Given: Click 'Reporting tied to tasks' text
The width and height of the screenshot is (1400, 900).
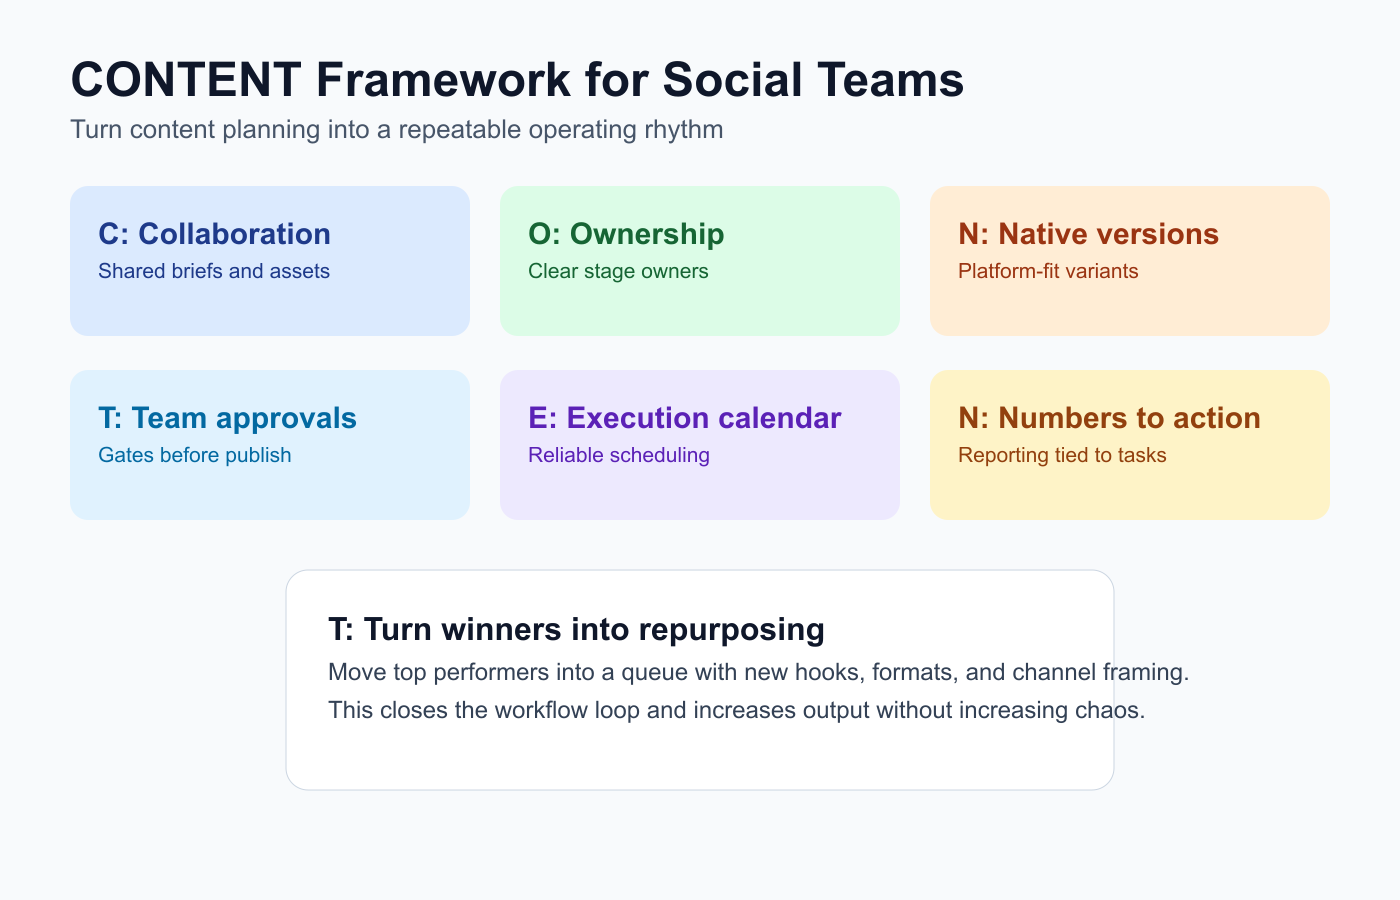Looking at the screenshot, I should pos(1062,455).
